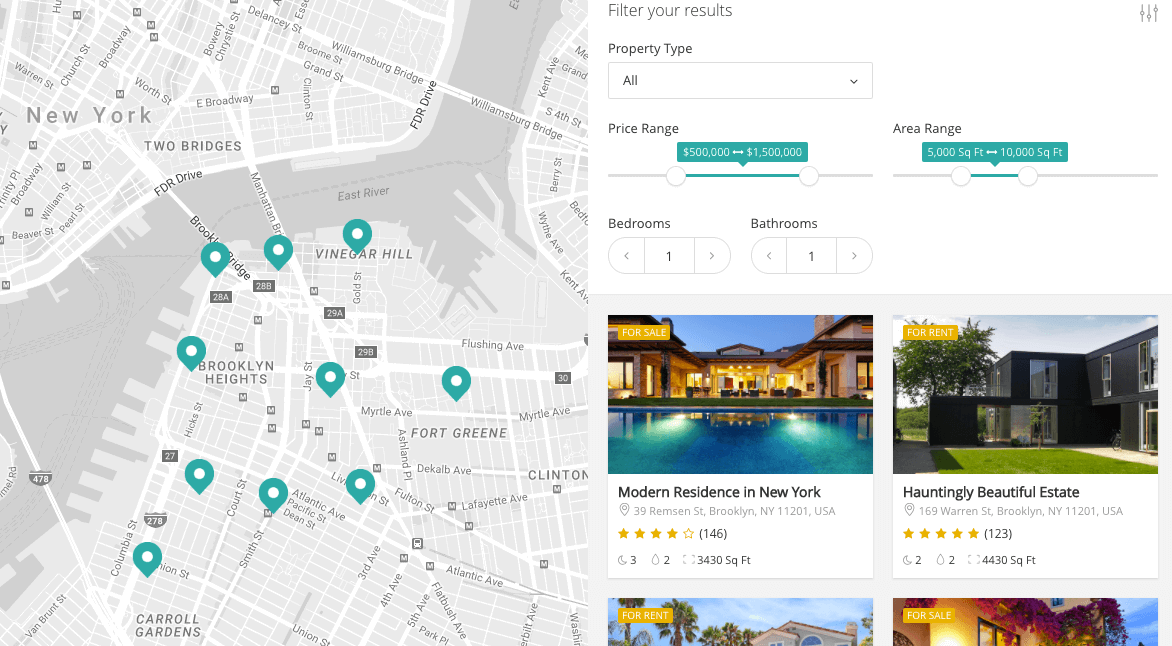Increase the Bedrooms count
This screenshot has width=1172, height=646.
[711, 256]
